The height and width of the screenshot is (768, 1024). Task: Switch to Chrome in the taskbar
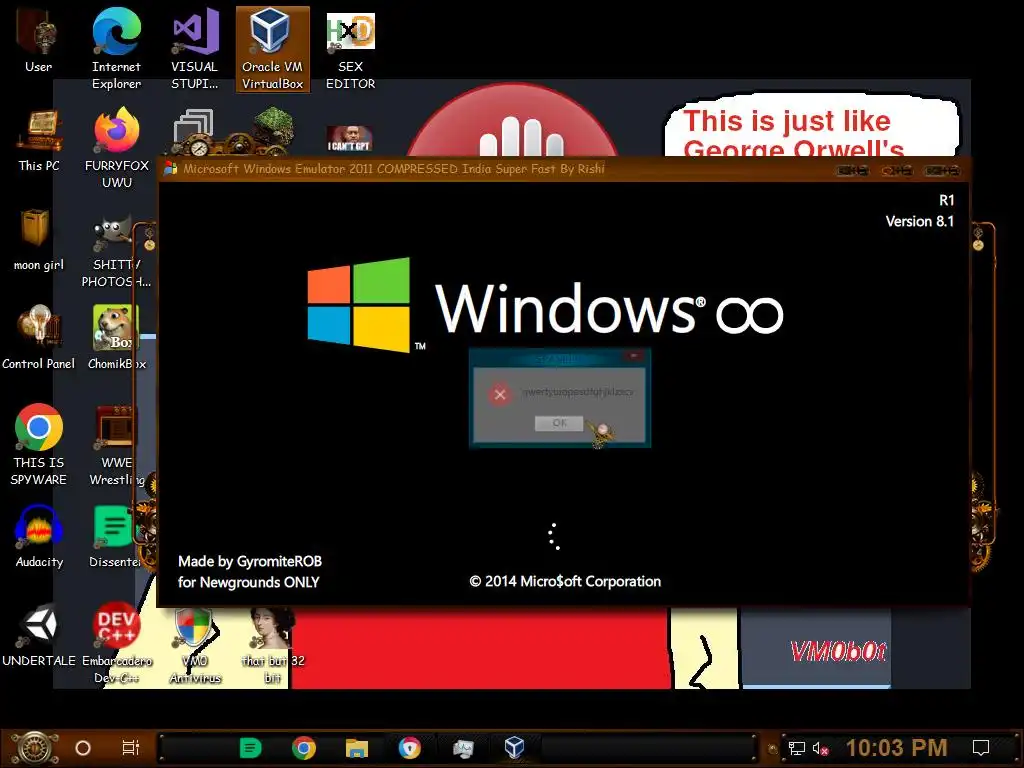tap(304, 748)
